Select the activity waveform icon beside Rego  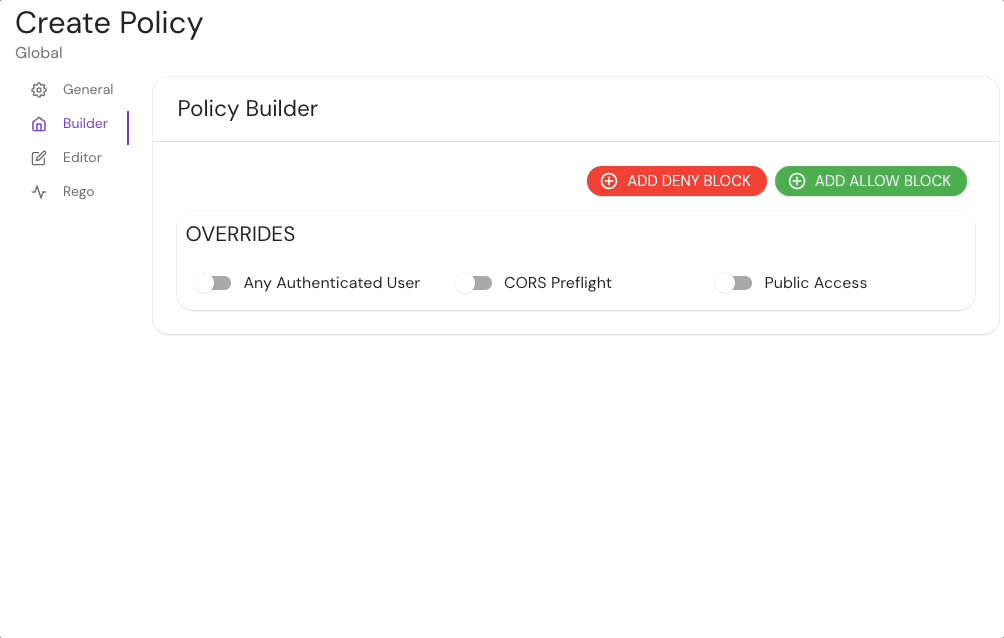(x=39, y=191)
